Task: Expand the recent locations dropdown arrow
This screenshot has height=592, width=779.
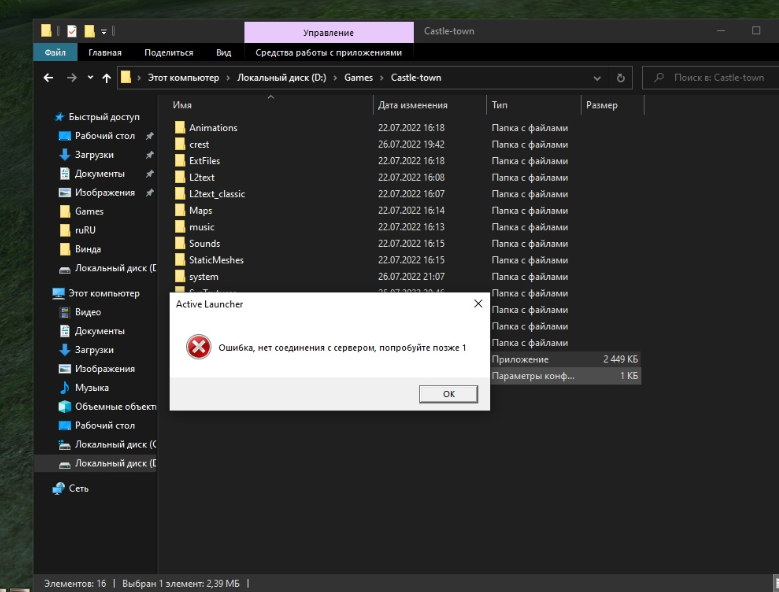Action: 90,78
